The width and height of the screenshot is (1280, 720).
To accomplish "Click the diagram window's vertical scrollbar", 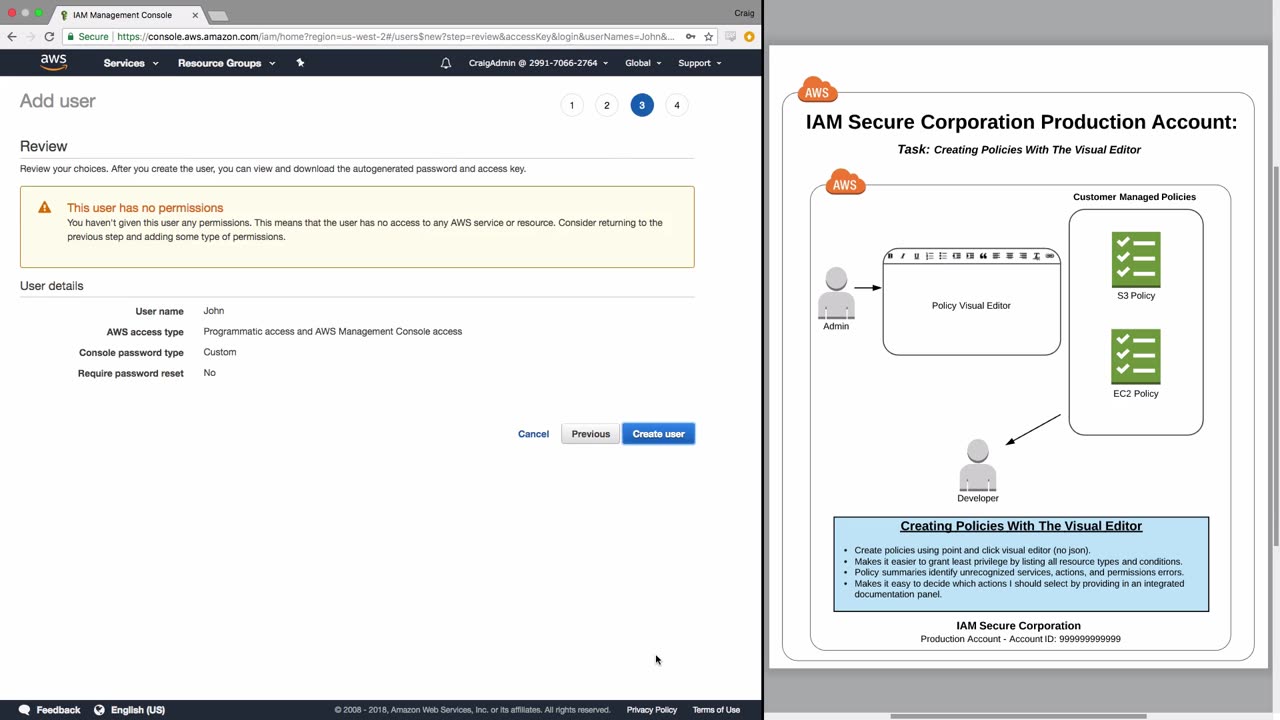I will [x=1275, y=357].
